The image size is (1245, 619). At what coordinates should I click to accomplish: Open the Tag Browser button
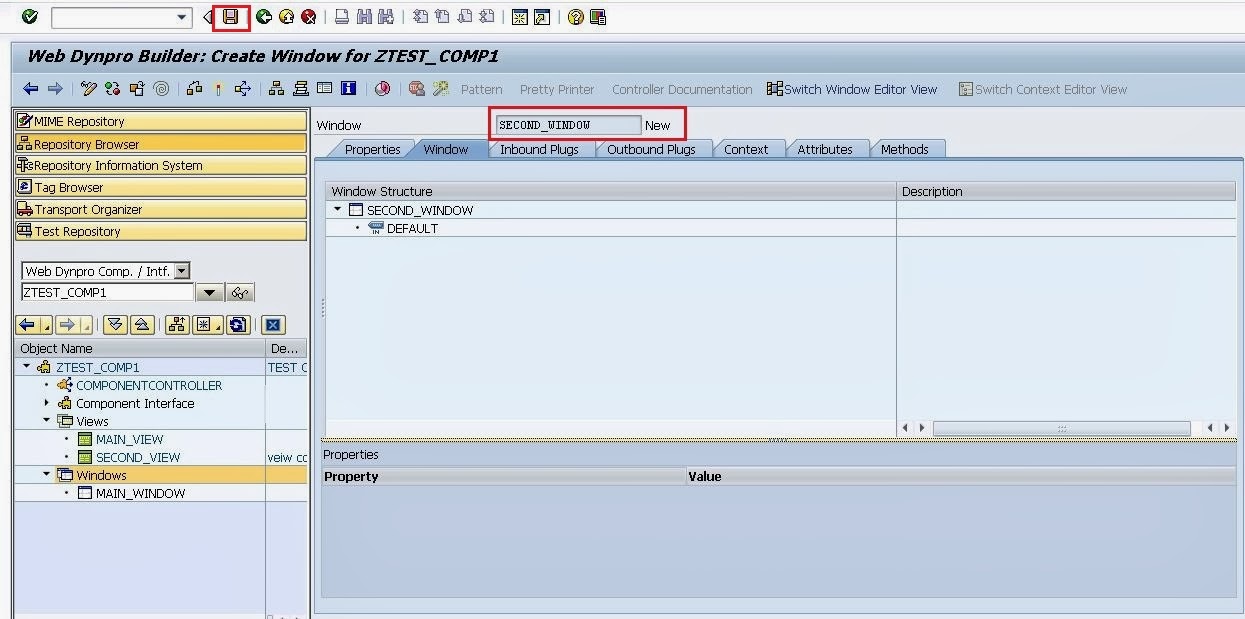[x=161, y=187]
